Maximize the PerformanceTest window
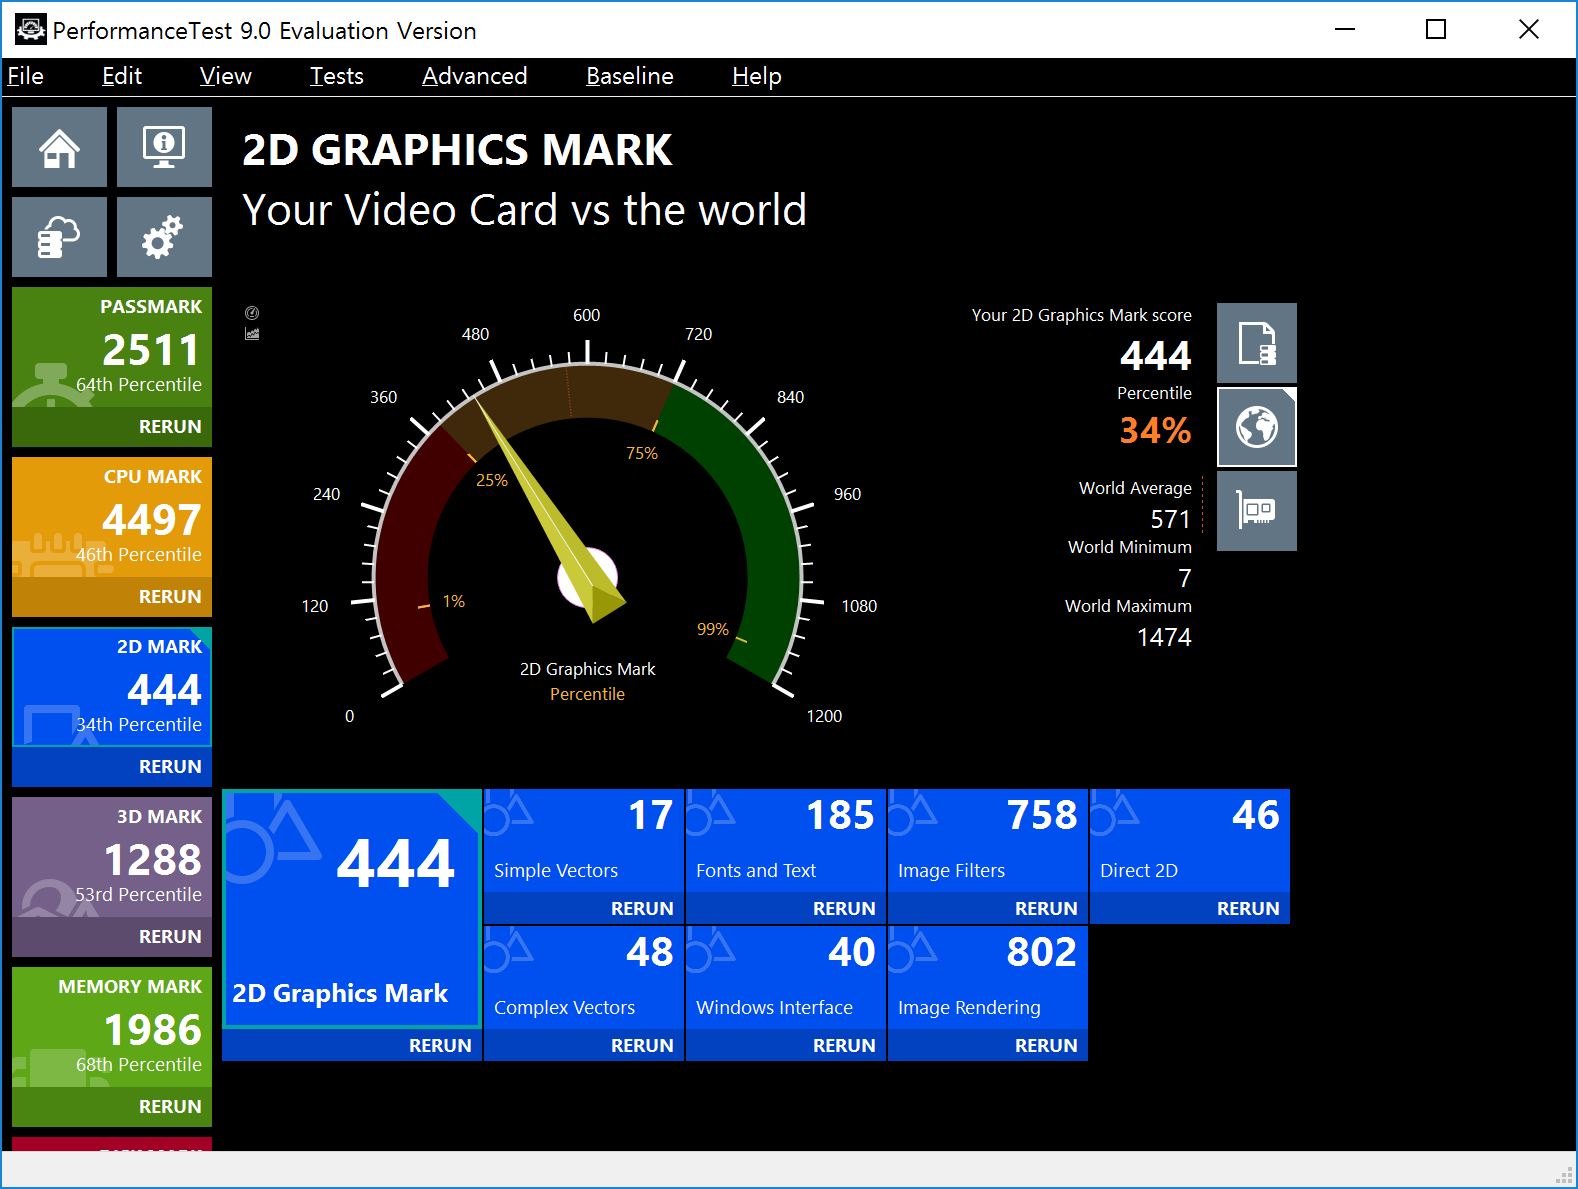Viewport: 1578px width, 1189px height. [1436, 30]
